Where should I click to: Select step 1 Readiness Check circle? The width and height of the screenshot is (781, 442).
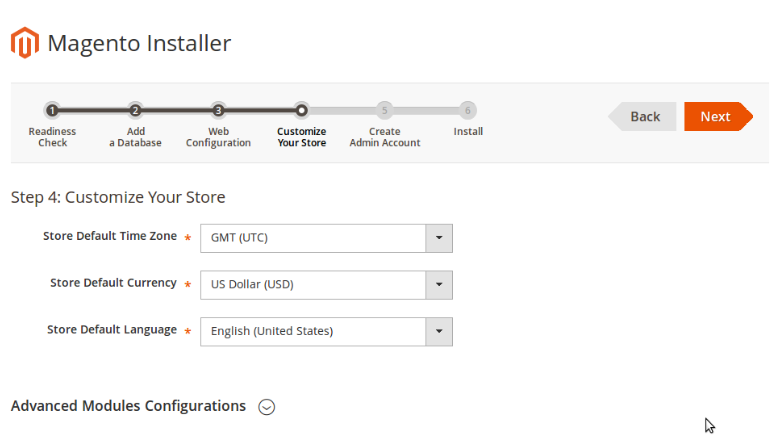coord(52,110)
